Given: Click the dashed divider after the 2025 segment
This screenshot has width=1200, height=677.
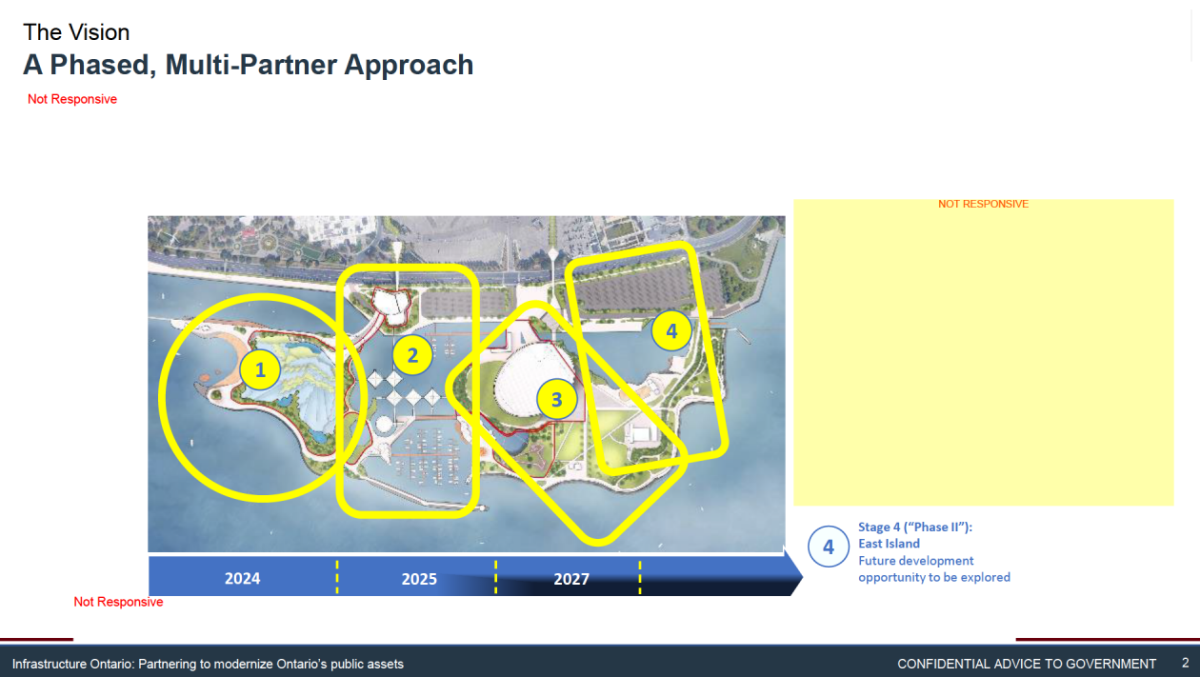Looking at the screenshot, I should point(494,578).
